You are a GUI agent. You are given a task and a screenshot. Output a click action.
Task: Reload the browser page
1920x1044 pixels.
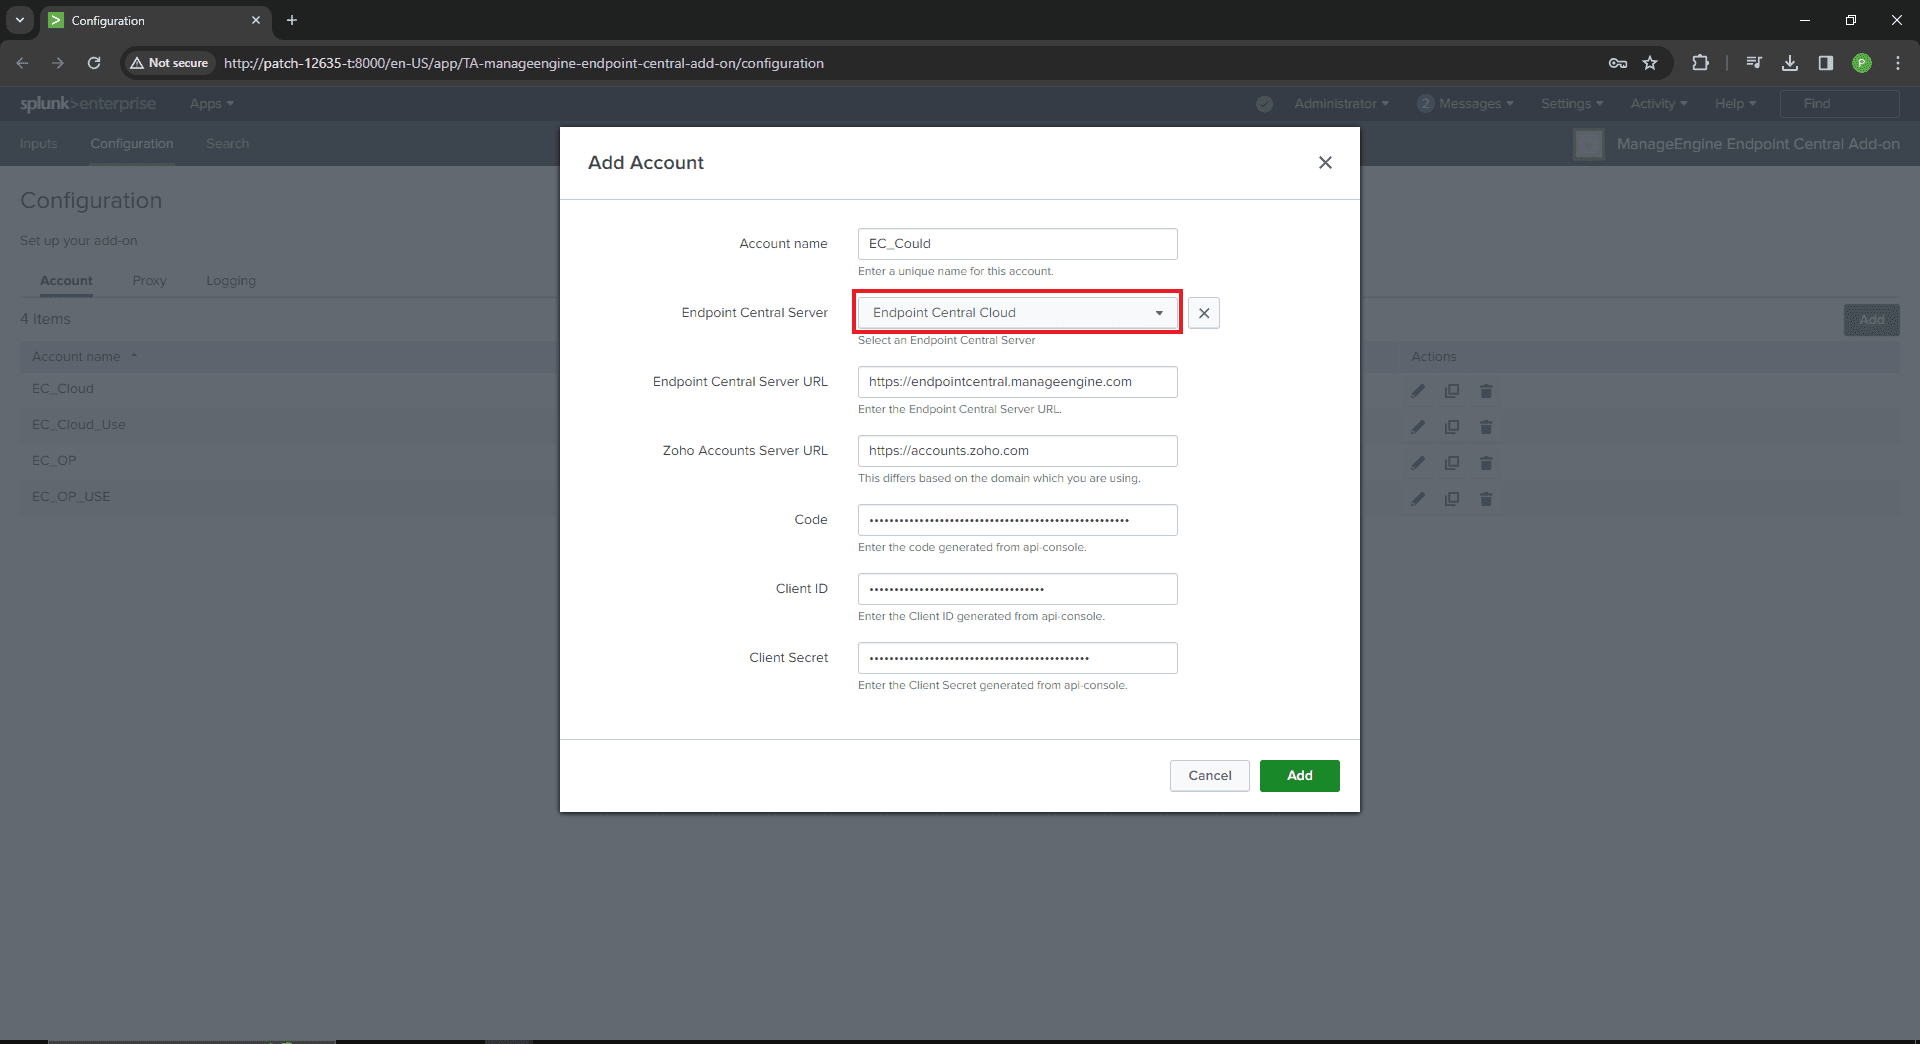pyautogui.click(x=94, y=63)
